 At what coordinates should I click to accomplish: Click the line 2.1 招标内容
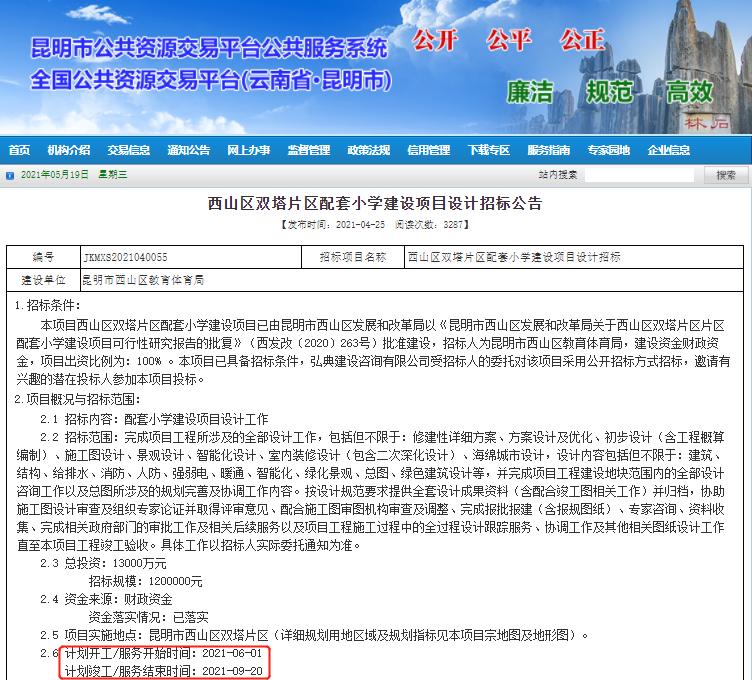(154, 419)
